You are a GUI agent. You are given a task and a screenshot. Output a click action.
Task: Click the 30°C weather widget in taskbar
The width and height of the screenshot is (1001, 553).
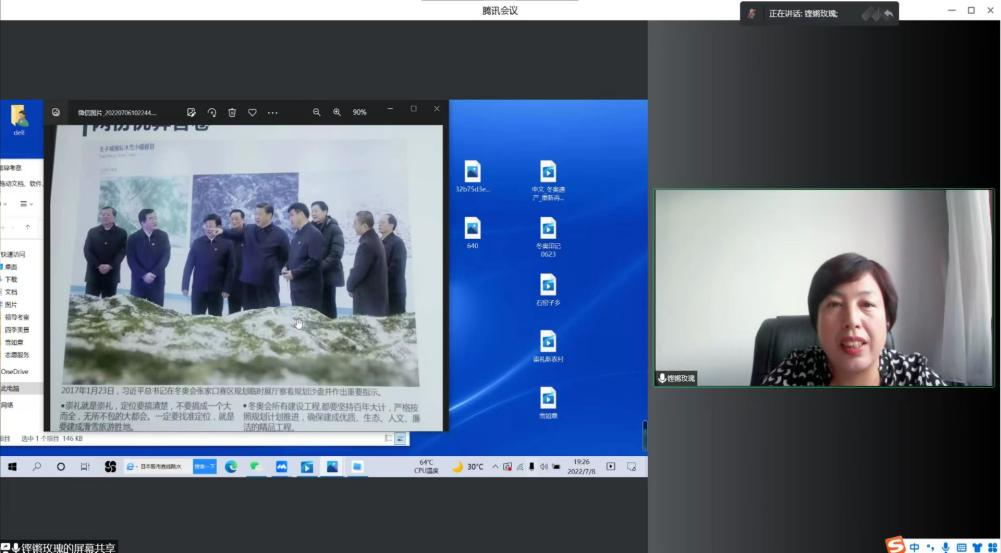467,467
